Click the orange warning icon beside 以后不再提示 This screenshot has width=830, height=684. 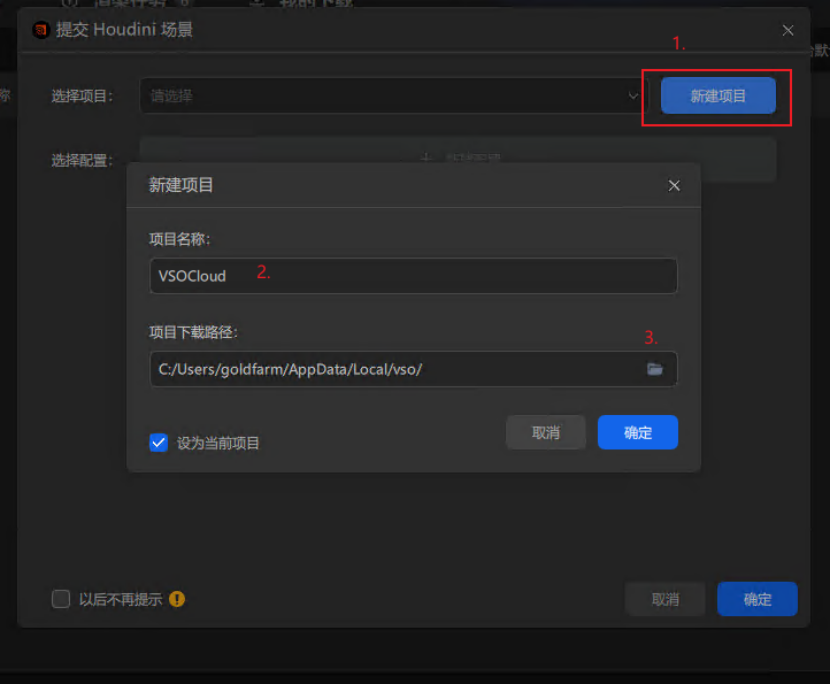177,599
